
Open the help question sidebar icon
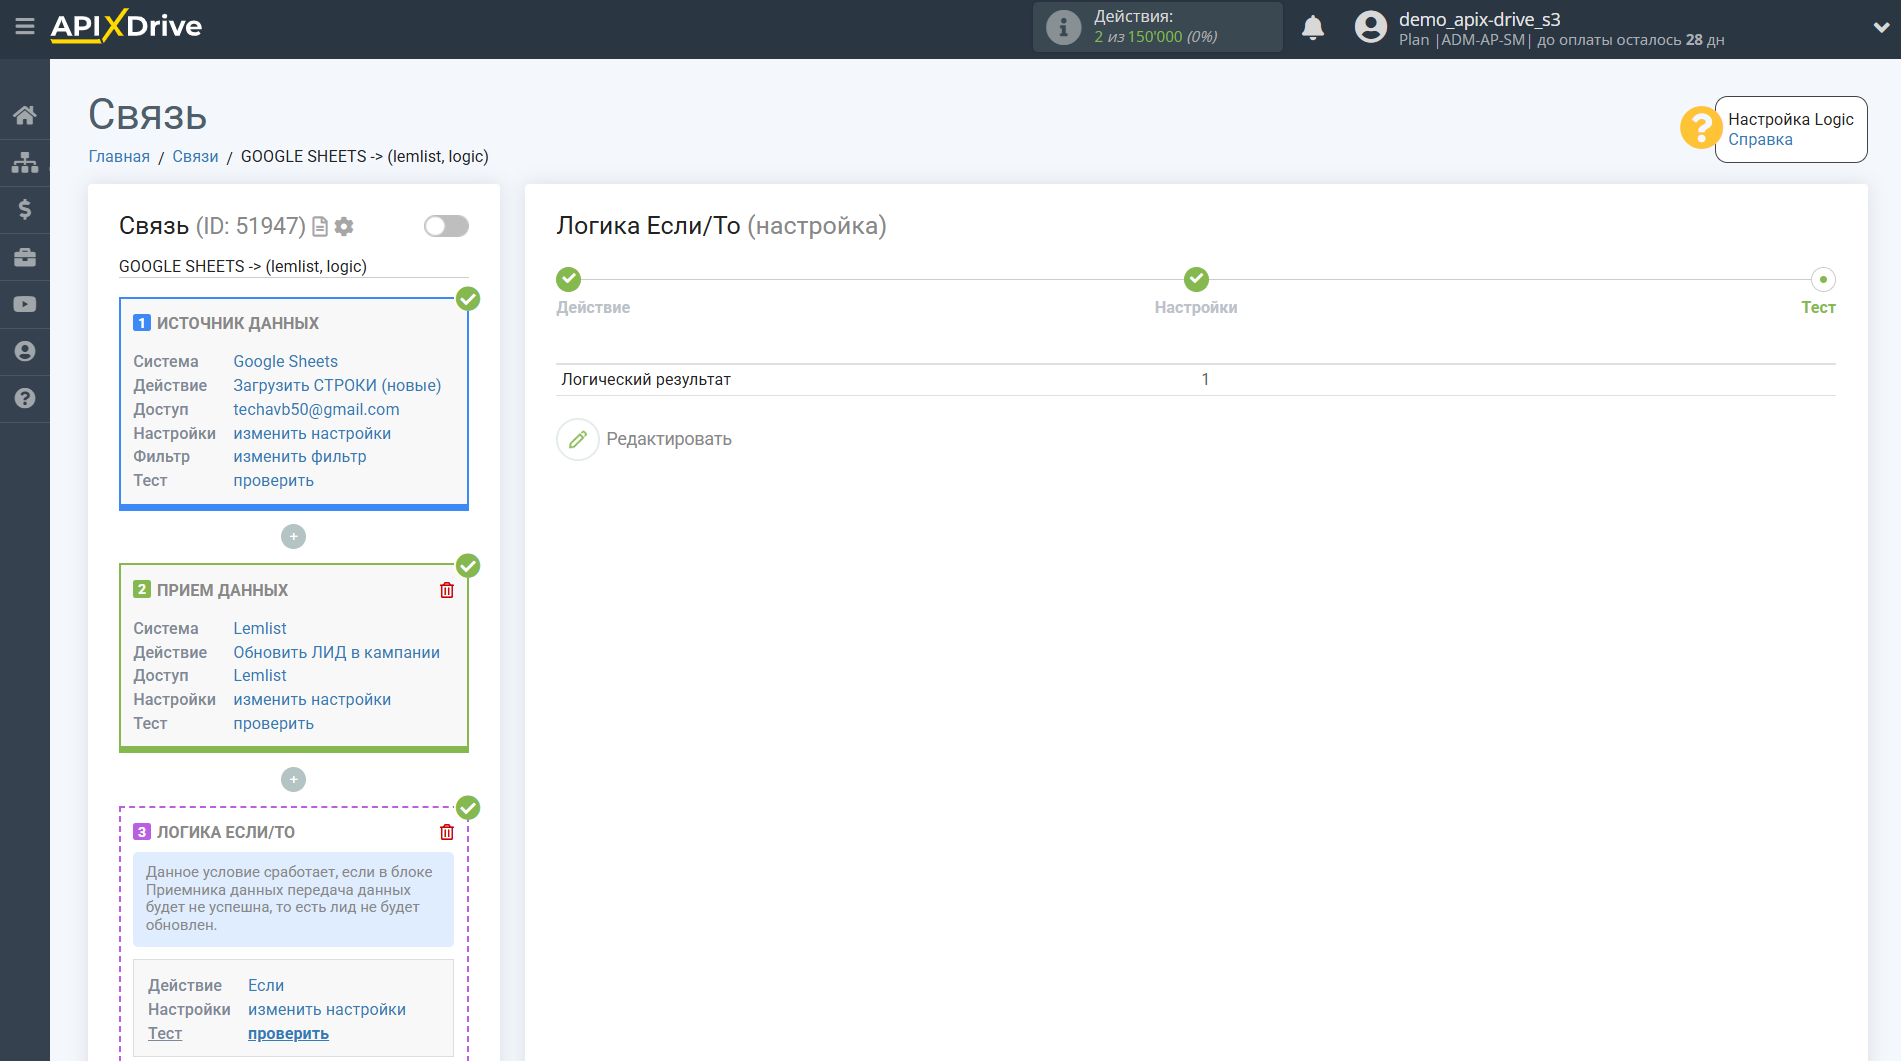tap(25, 398)
